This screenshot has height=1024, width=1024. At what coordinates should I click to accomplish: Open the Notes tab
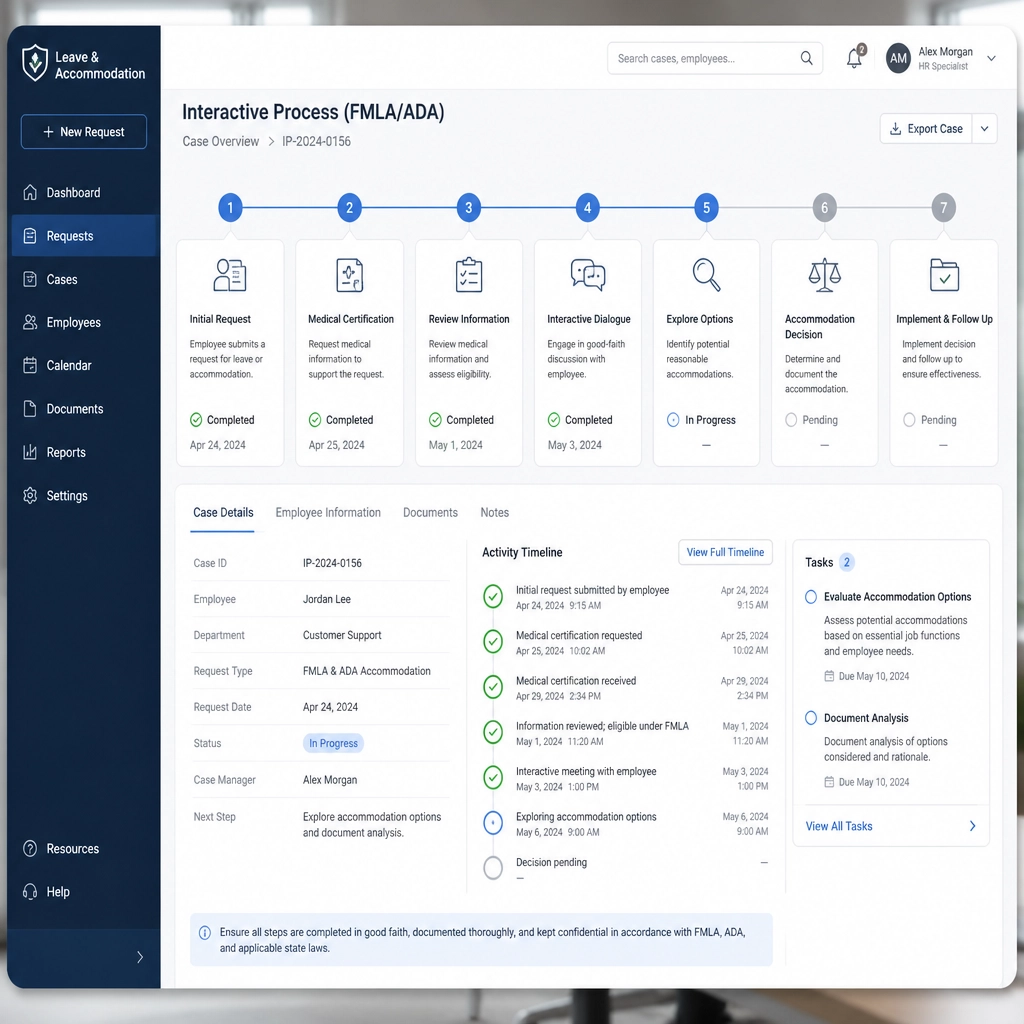[x=494, y=513]
